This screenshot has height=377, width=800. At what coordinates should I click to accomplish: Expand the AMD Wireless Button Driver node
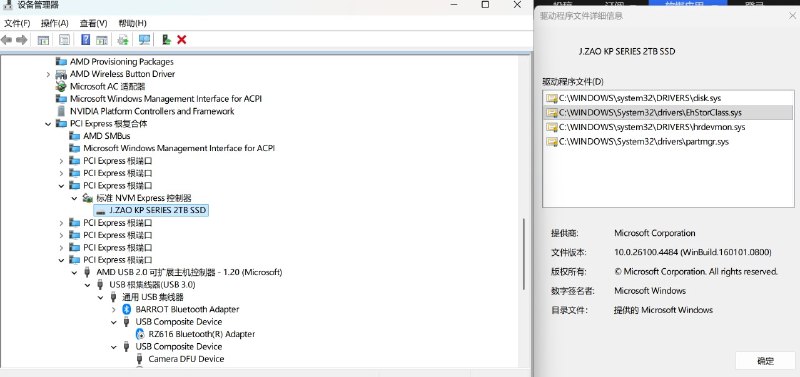(x=48, y=74)
